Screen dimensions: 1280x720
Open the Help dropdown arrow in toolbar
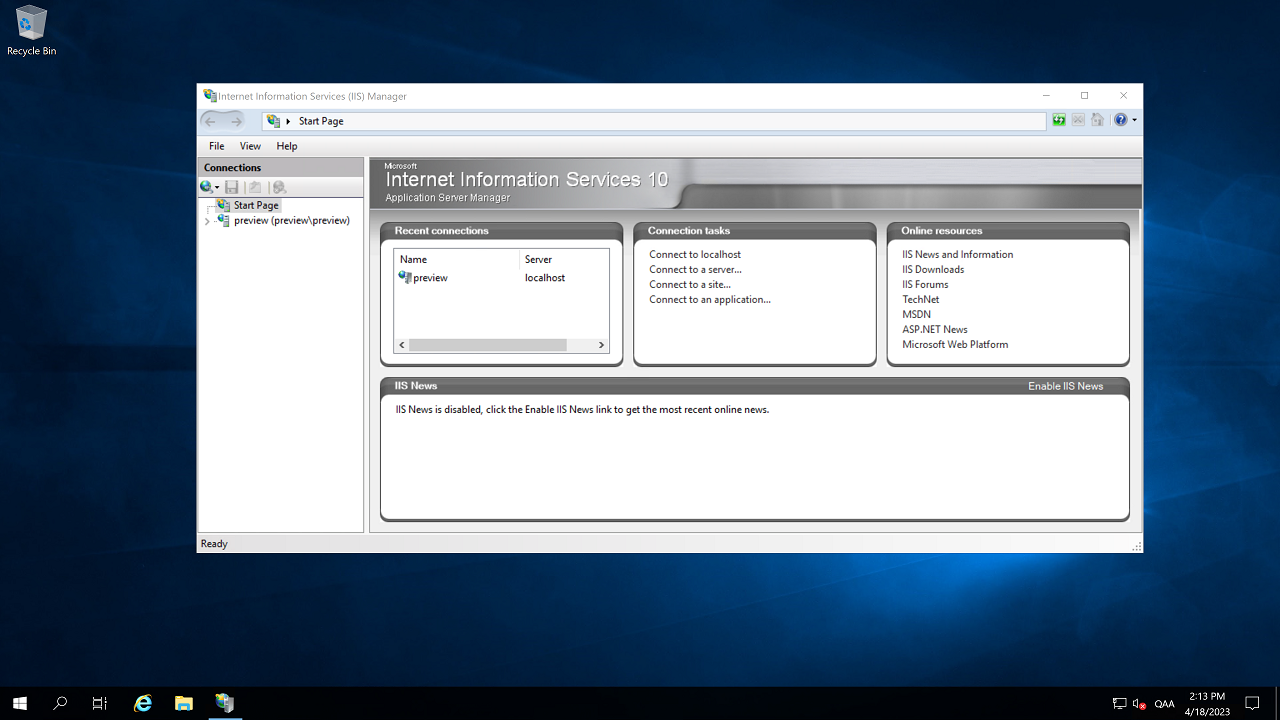pyautogui.click(x=1134, y=121)
